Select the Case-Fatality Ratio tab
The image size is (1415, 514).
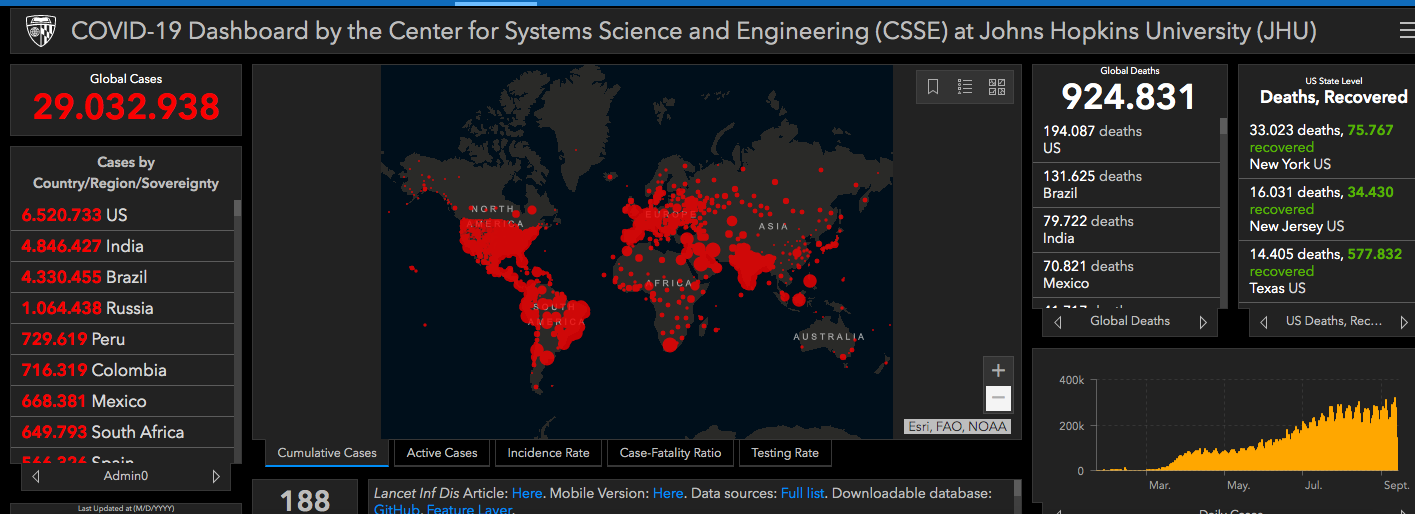coord(670,453)
